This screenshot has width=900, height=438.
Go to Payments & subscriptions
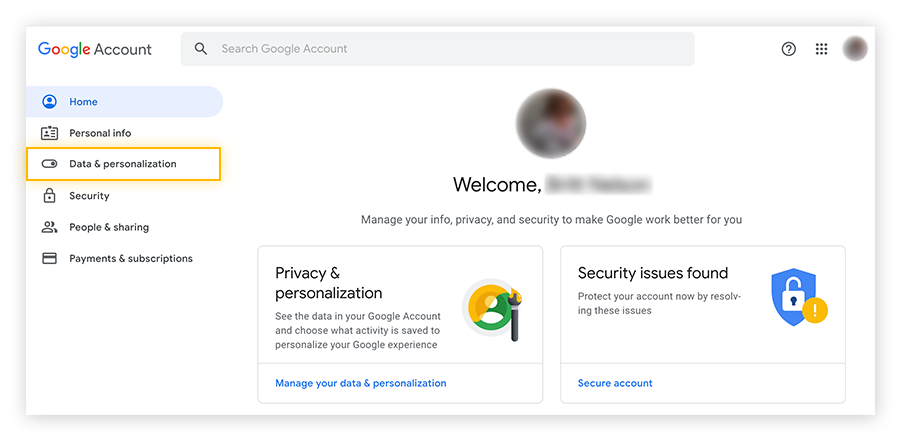[x=131, y=258]
